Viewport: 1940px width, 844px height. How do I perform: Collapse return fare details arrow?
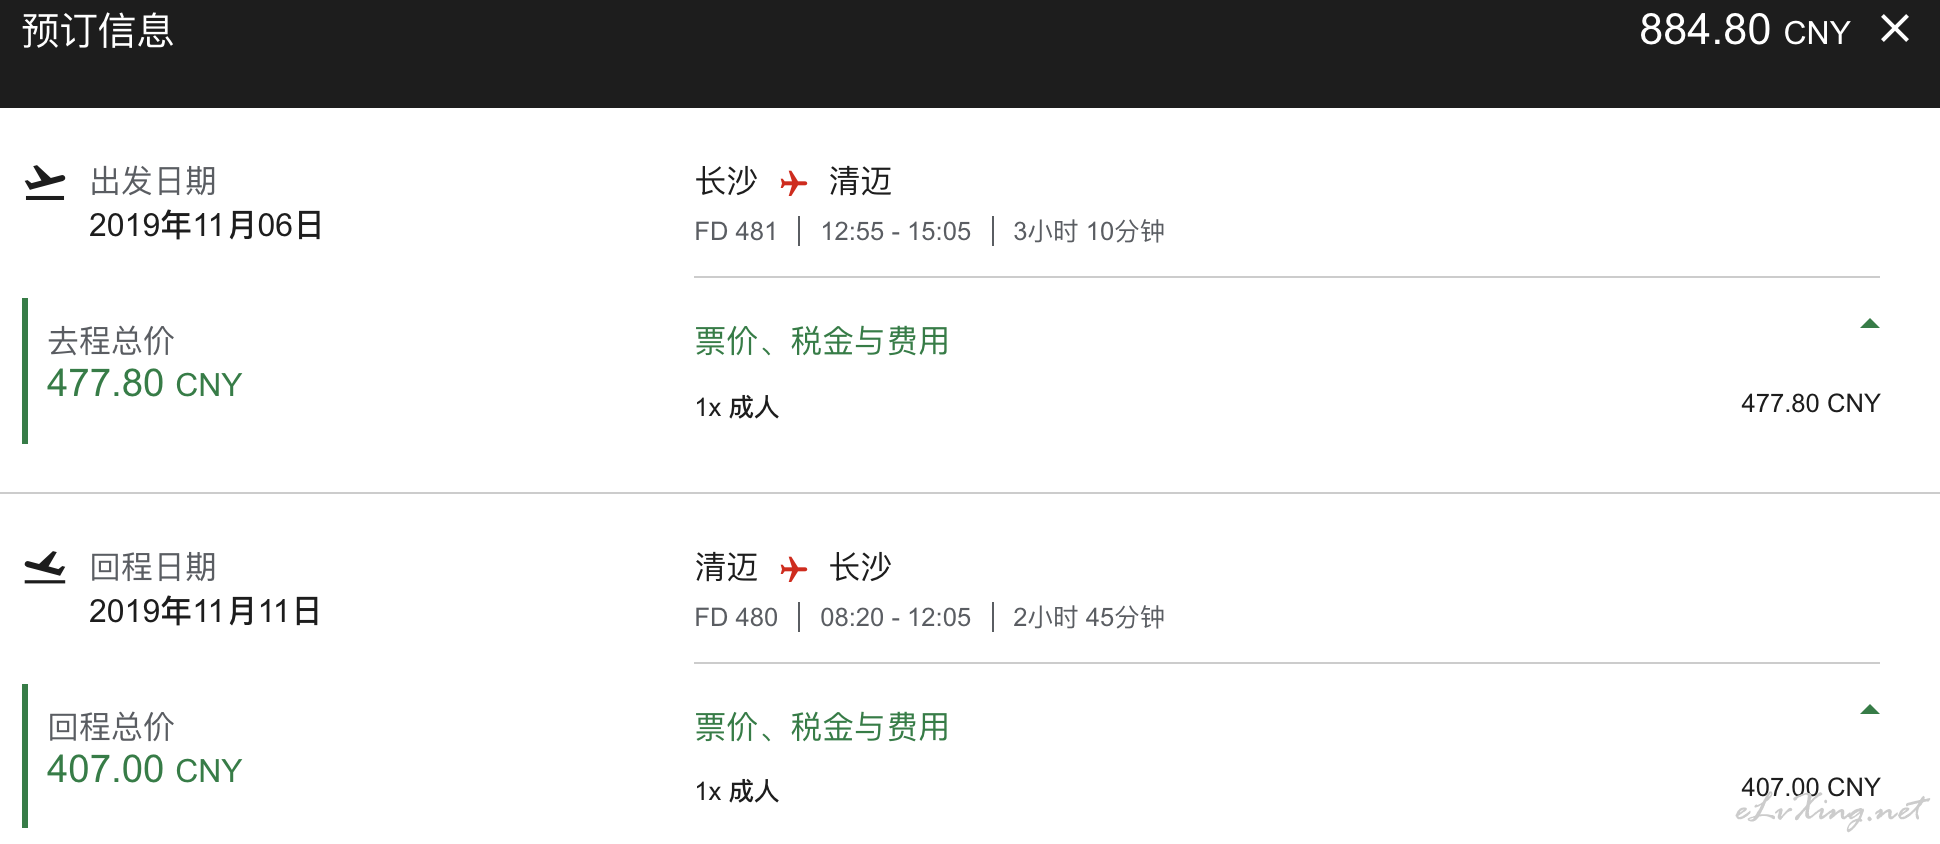click(x=1869, y=709)
